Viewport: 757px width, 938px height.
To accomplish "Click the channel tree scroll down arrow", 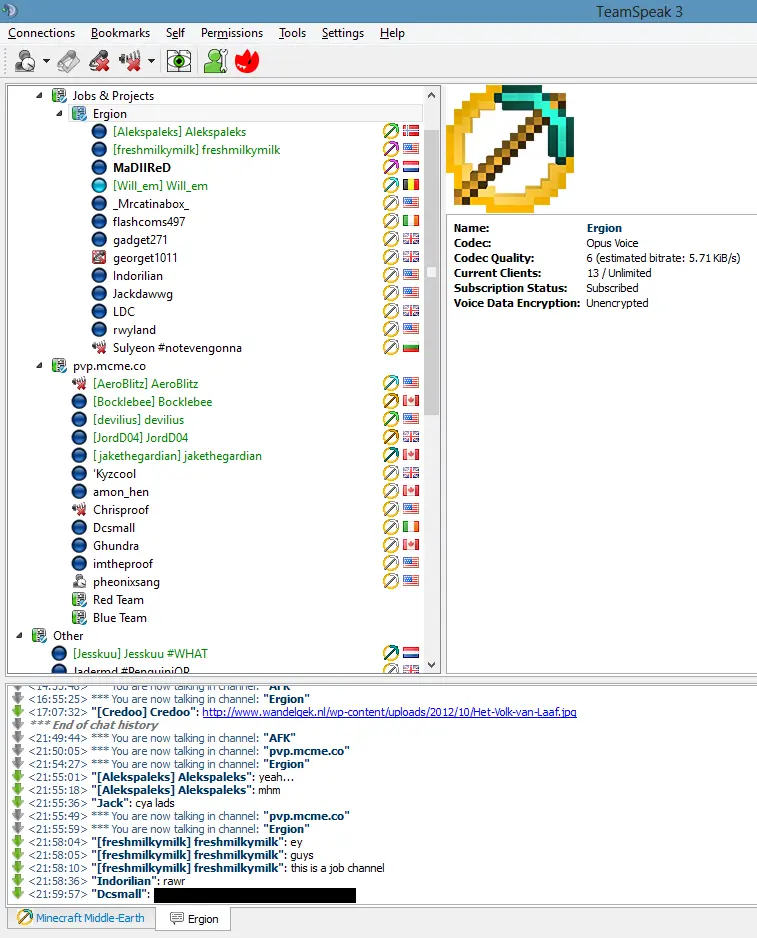I will [x=431, y=665].
